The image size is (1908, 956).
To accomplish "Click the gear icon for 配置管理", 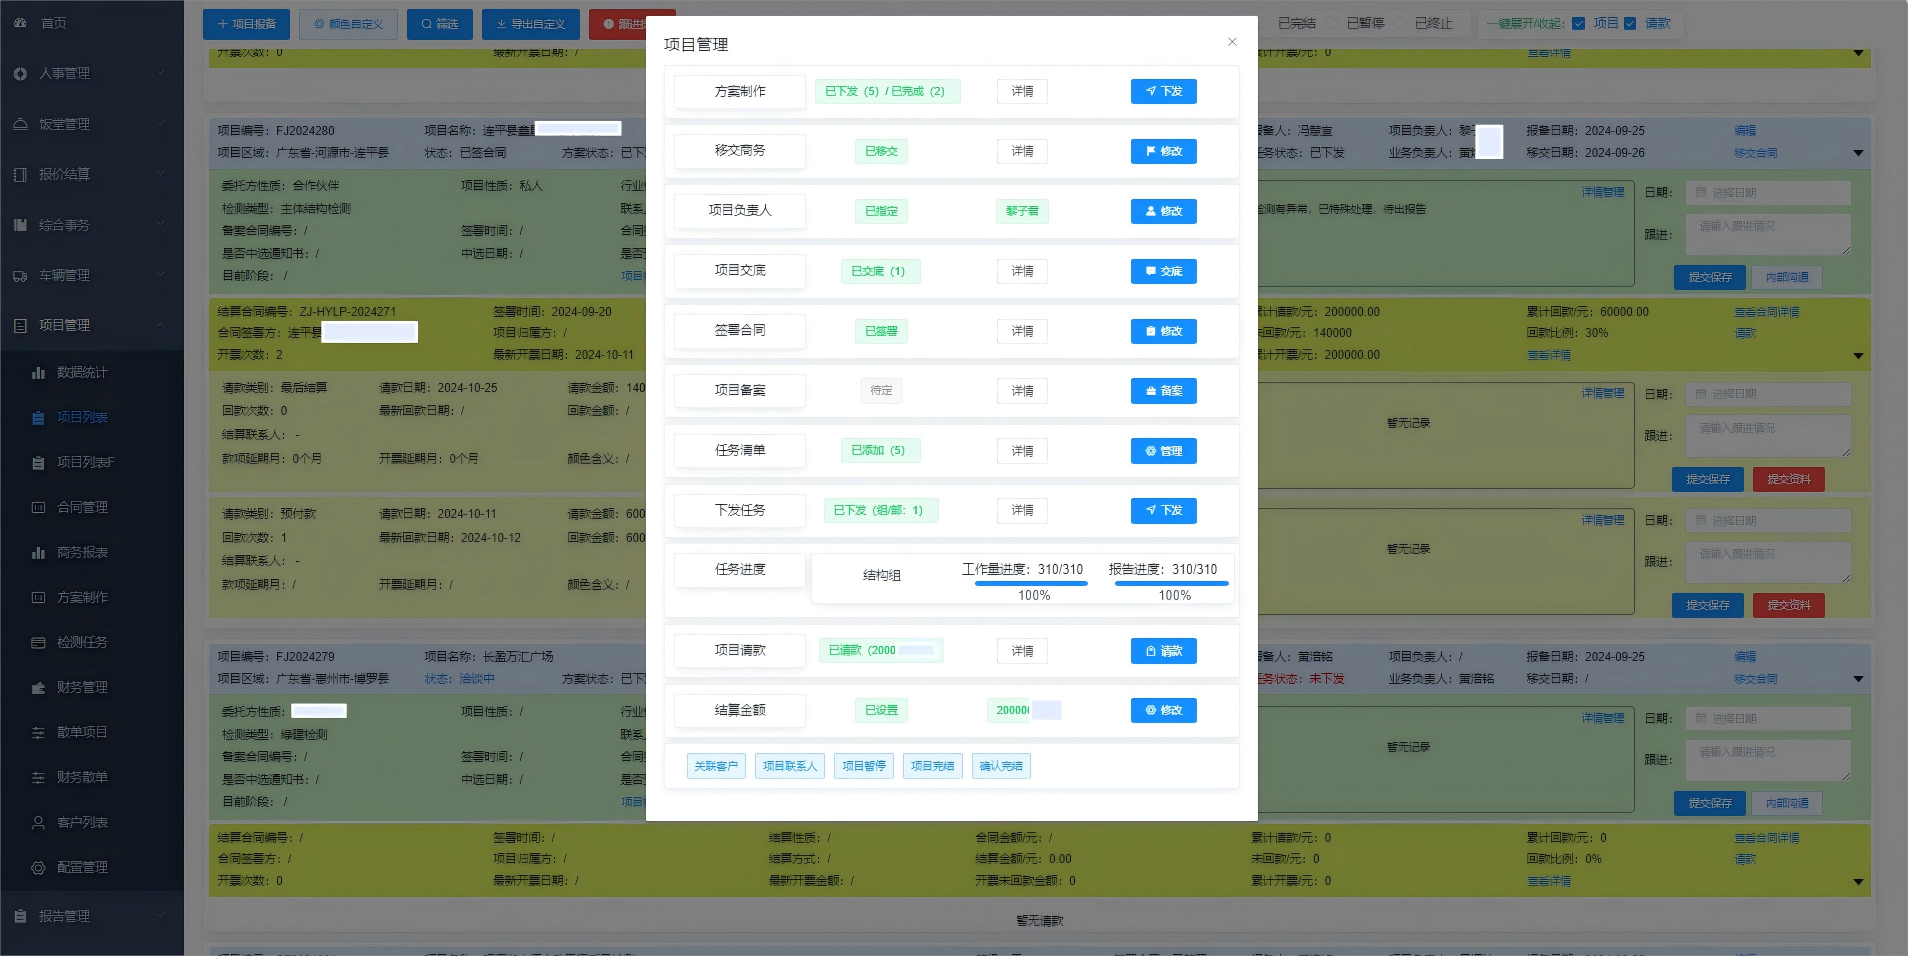I will point(38,868).
